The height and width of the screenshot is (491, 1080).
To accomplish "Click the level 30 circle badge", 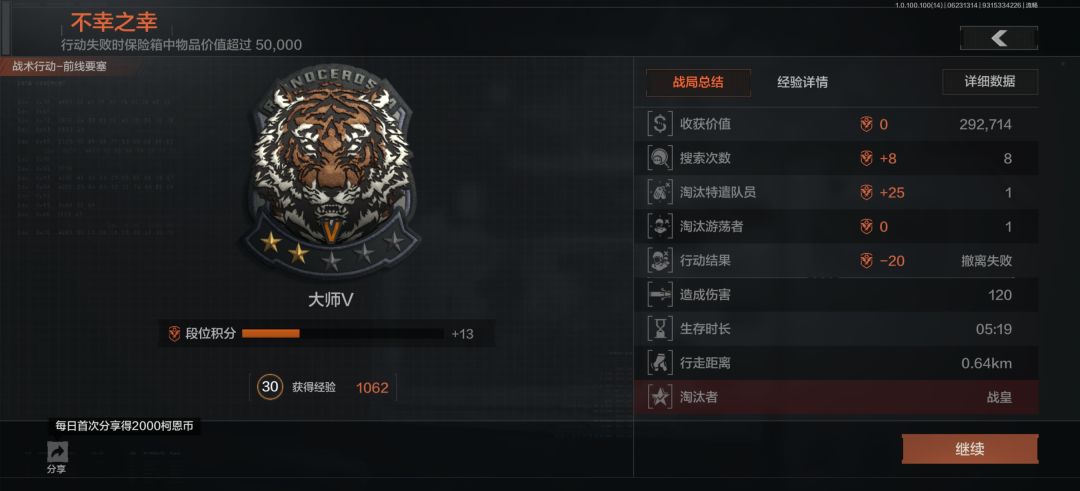I will 270,387.
